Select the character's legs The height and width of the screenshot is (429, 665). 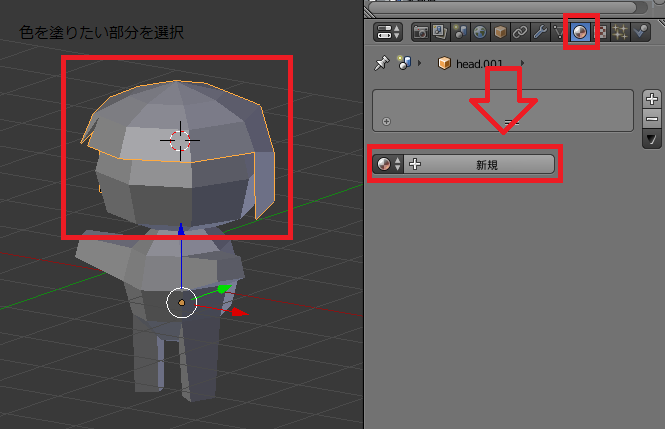(x=178, y=360)
